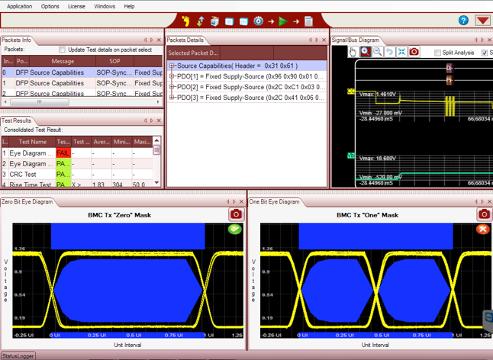This screenshot has height=360, width=493.
Task: Select the CRC Test row
Action: click(77, 174)
